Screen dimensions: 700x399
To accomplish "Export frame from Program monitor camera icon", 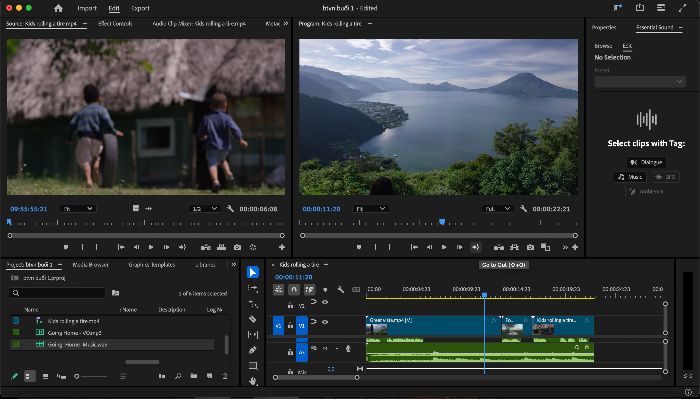I will point(530,247).
